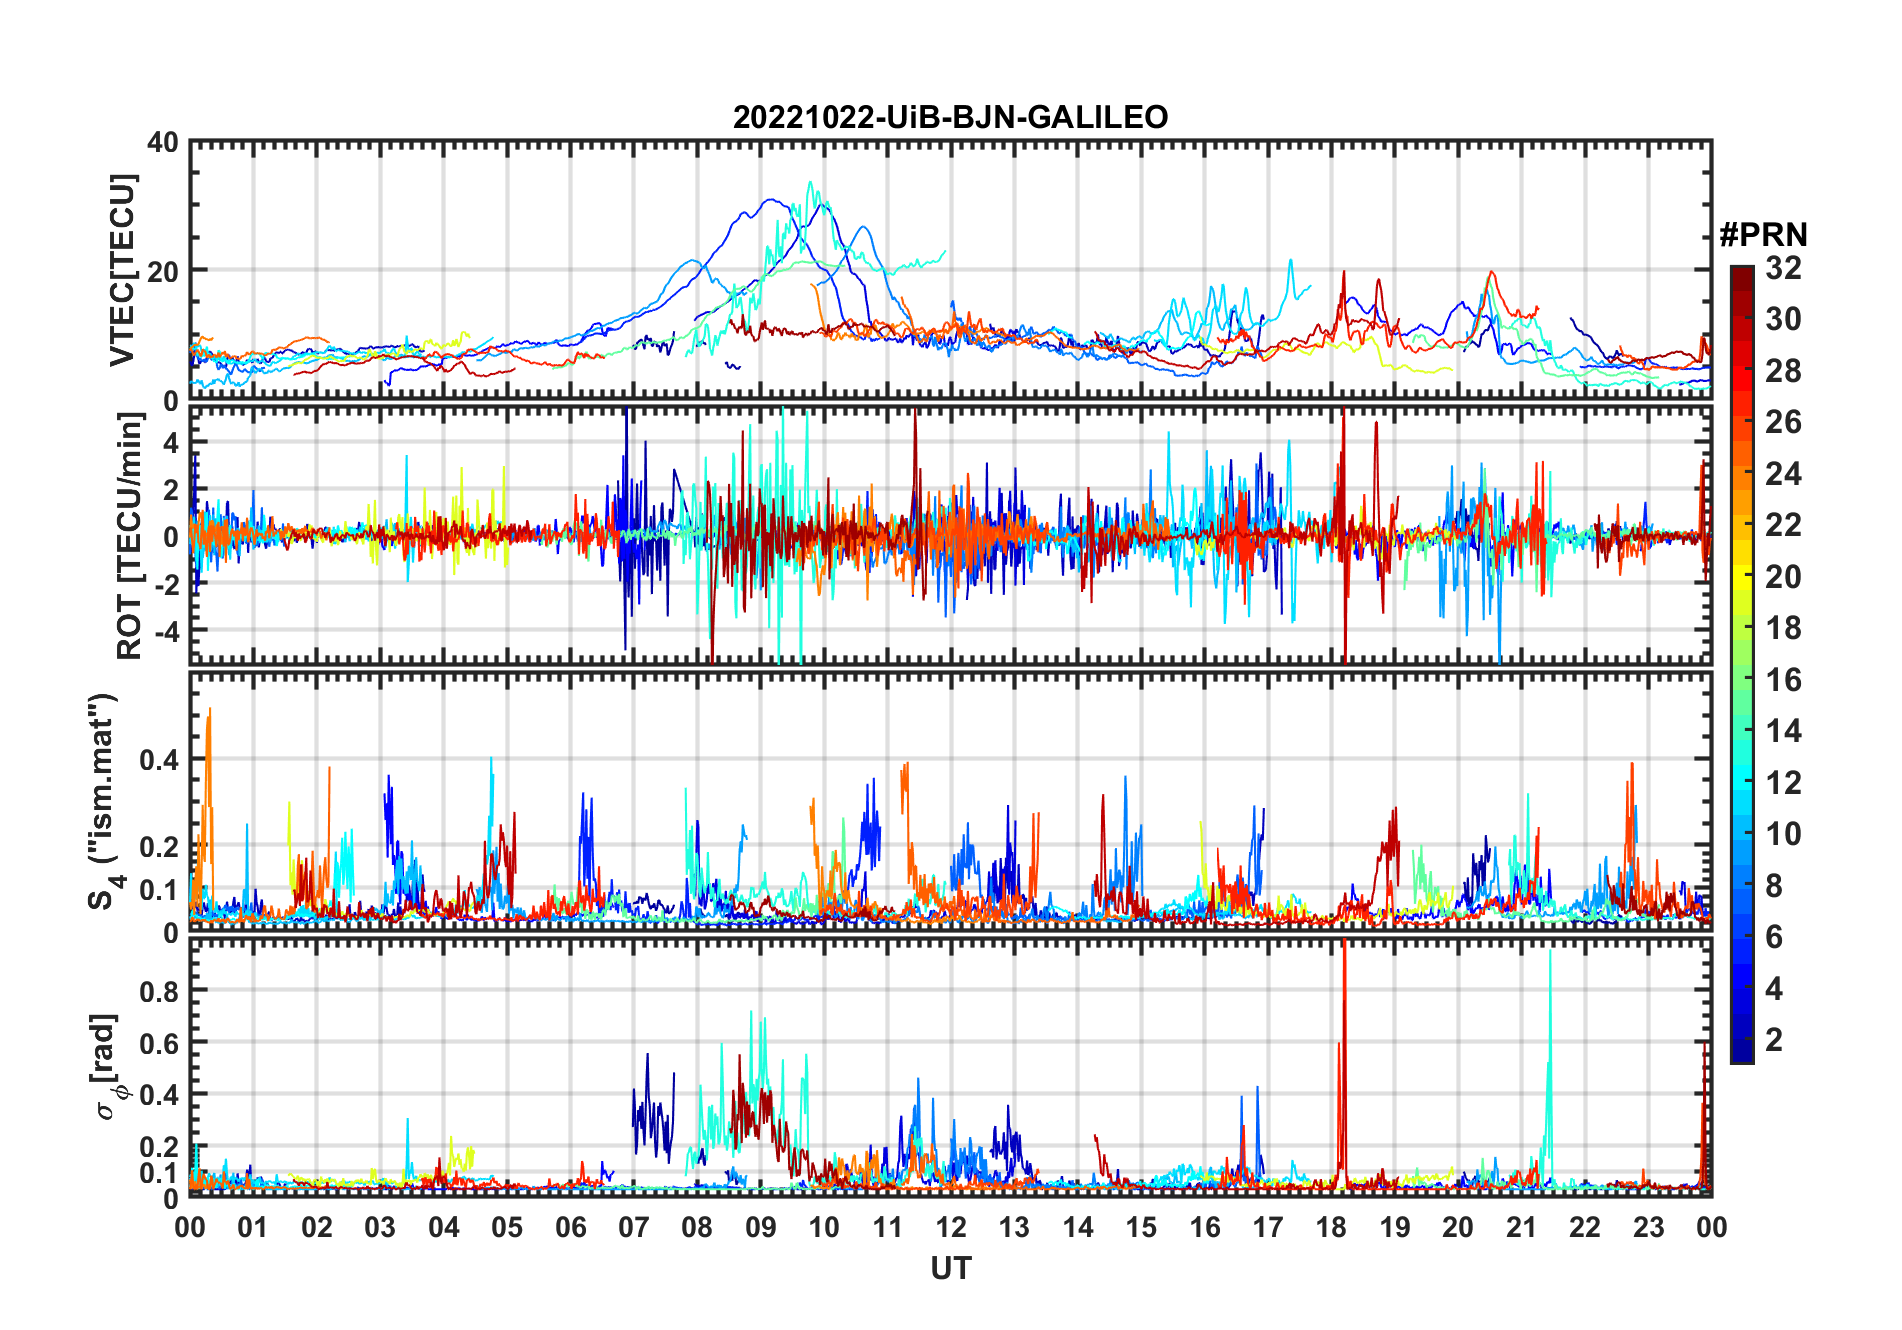Select colorbar tick label "2"
Screen dimensions: 1902x1330
(x=1775, y=1040)
